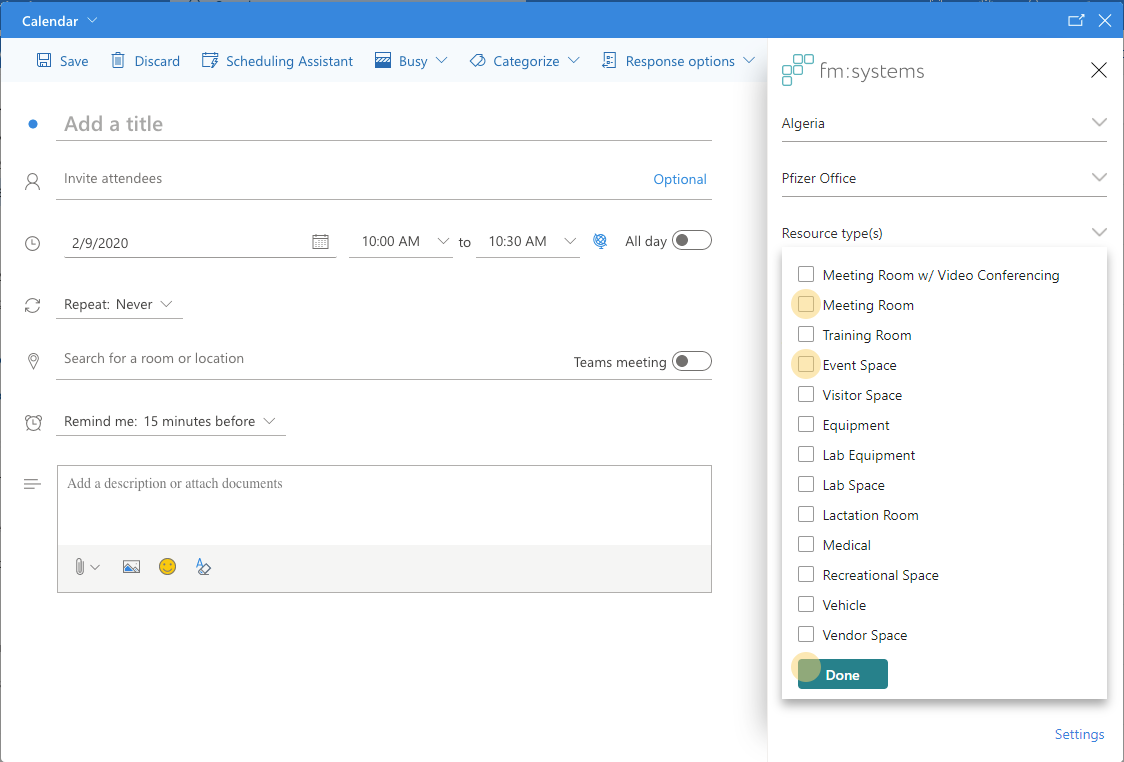Expand the Busy status dropdown arrow
This screenshot has height=762, width=1124.
tap(442, 60)
